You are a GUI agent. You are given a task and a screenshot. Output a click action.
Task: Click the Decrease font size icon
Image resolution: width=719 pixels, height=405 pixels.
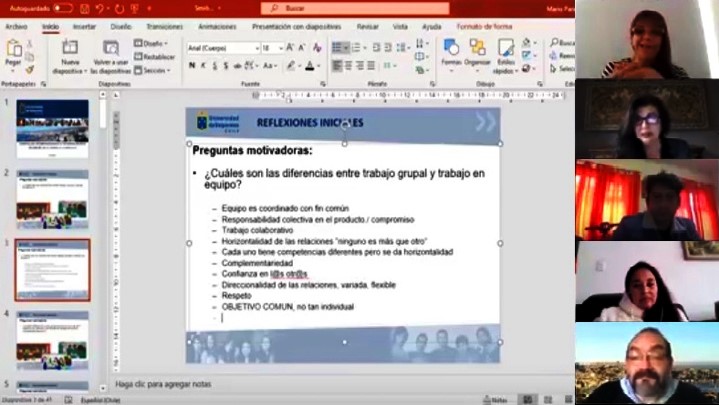[x=302, y=47]
